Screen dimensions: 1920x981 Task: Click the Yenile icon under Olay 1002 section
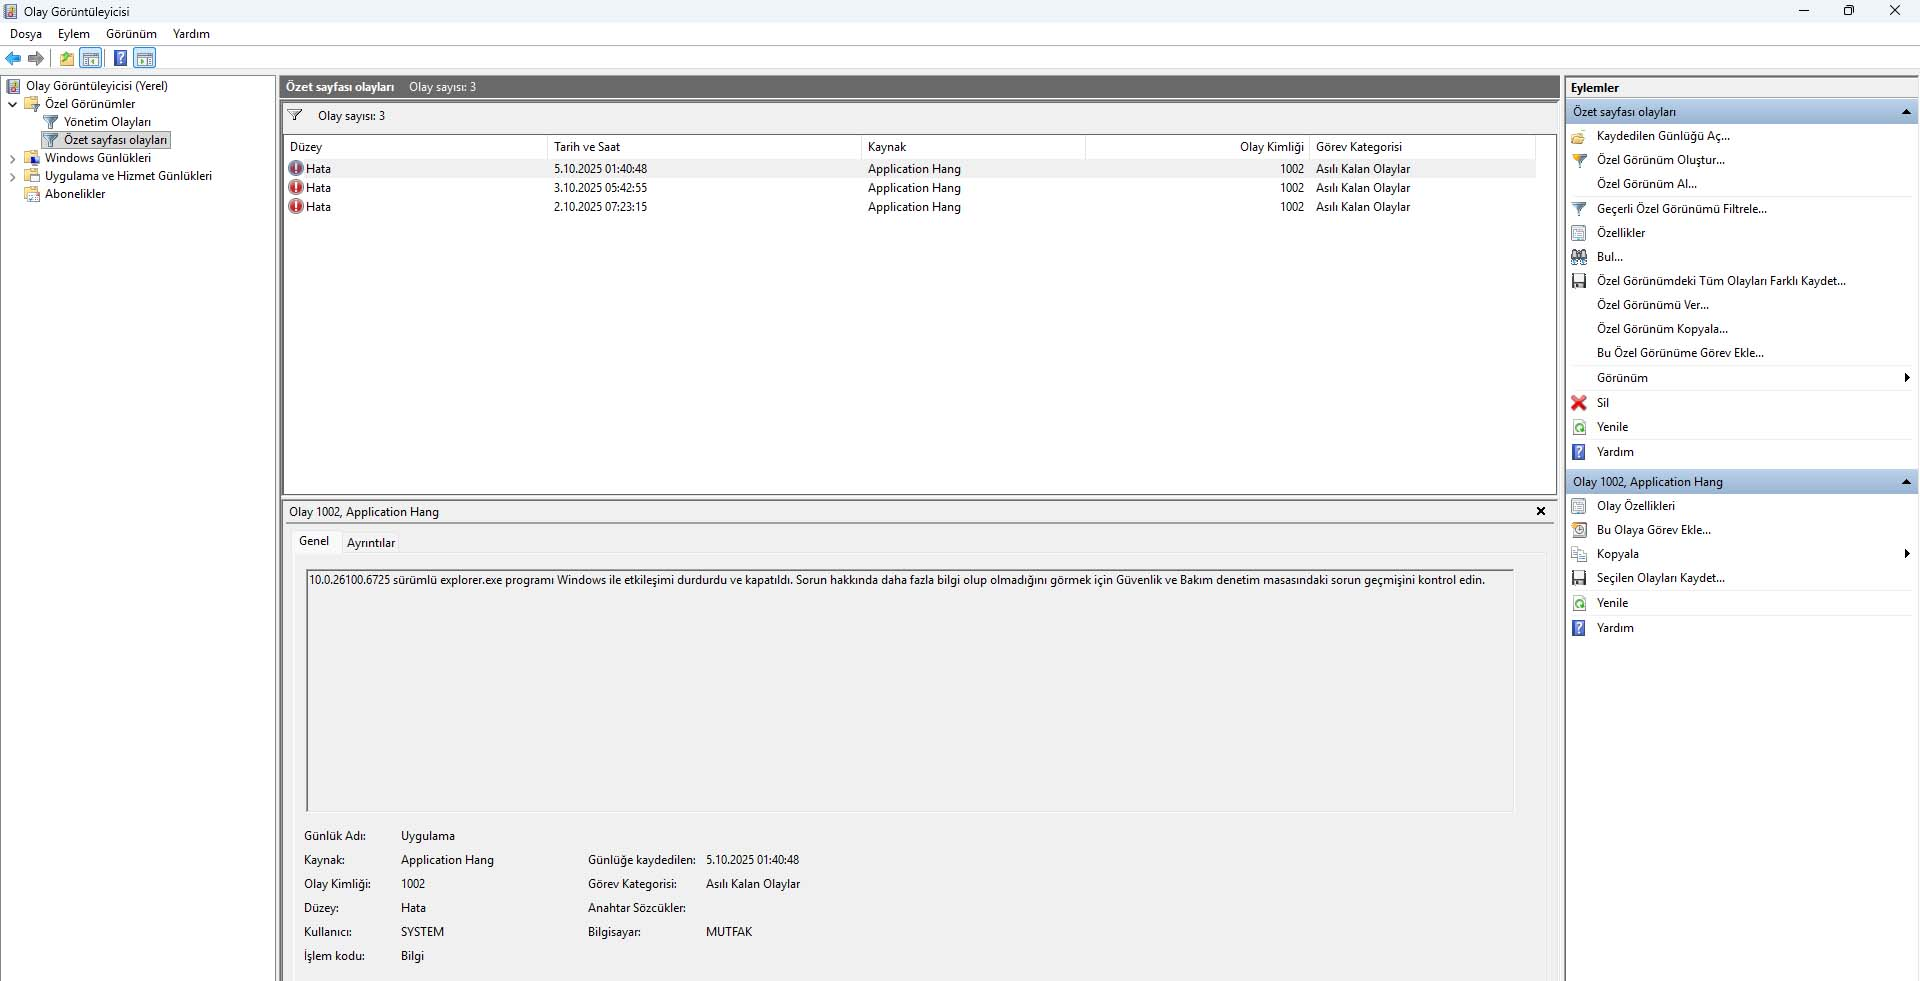1579,603
